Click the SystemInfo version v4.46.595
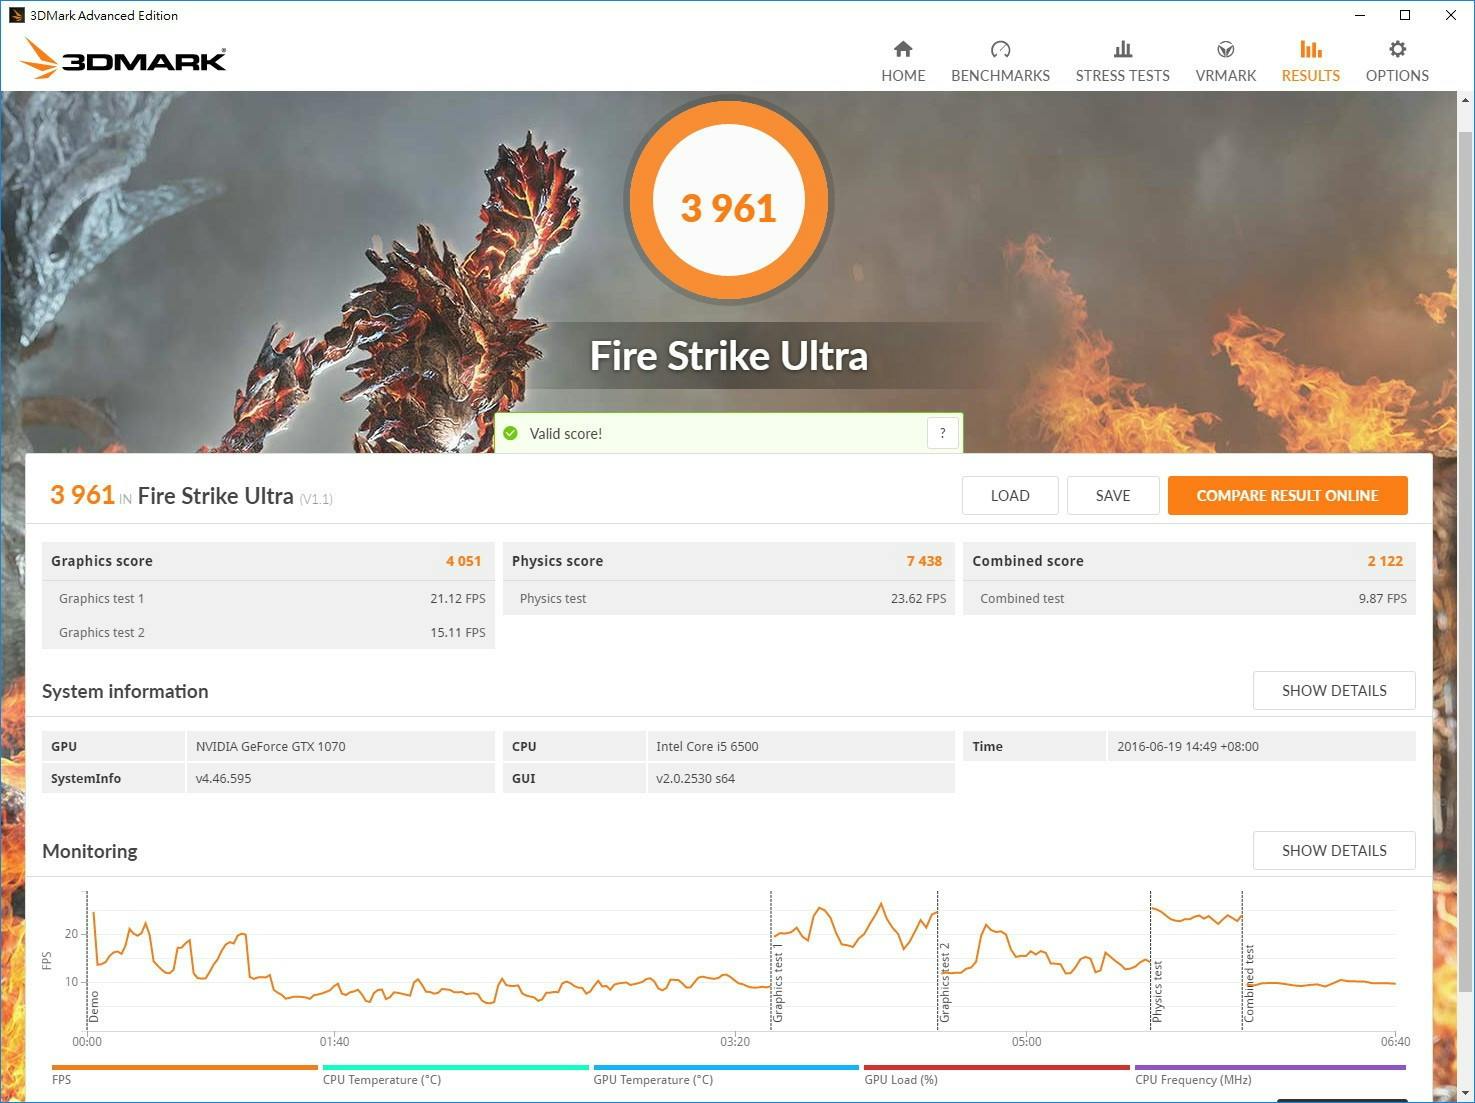This screenshot has width=1475, height=1103. point(223,778)
